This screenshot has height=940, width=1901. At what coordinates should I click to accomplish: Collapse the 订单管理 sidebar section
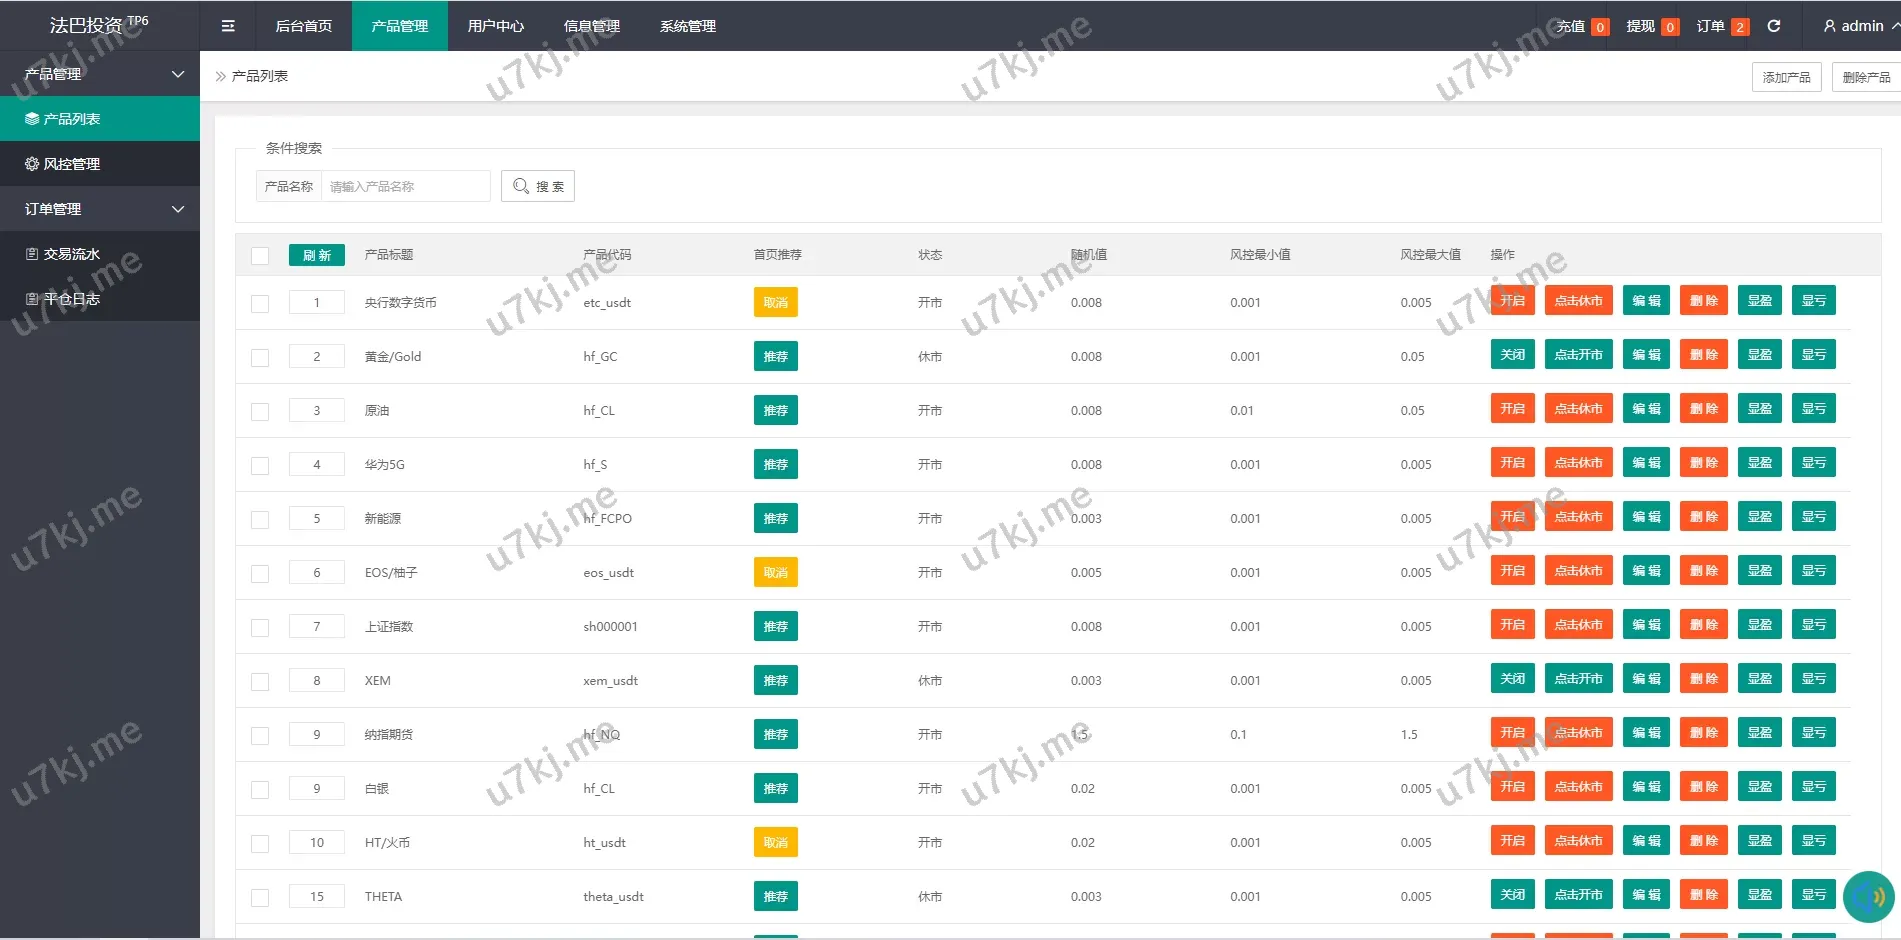pos(178,209)
